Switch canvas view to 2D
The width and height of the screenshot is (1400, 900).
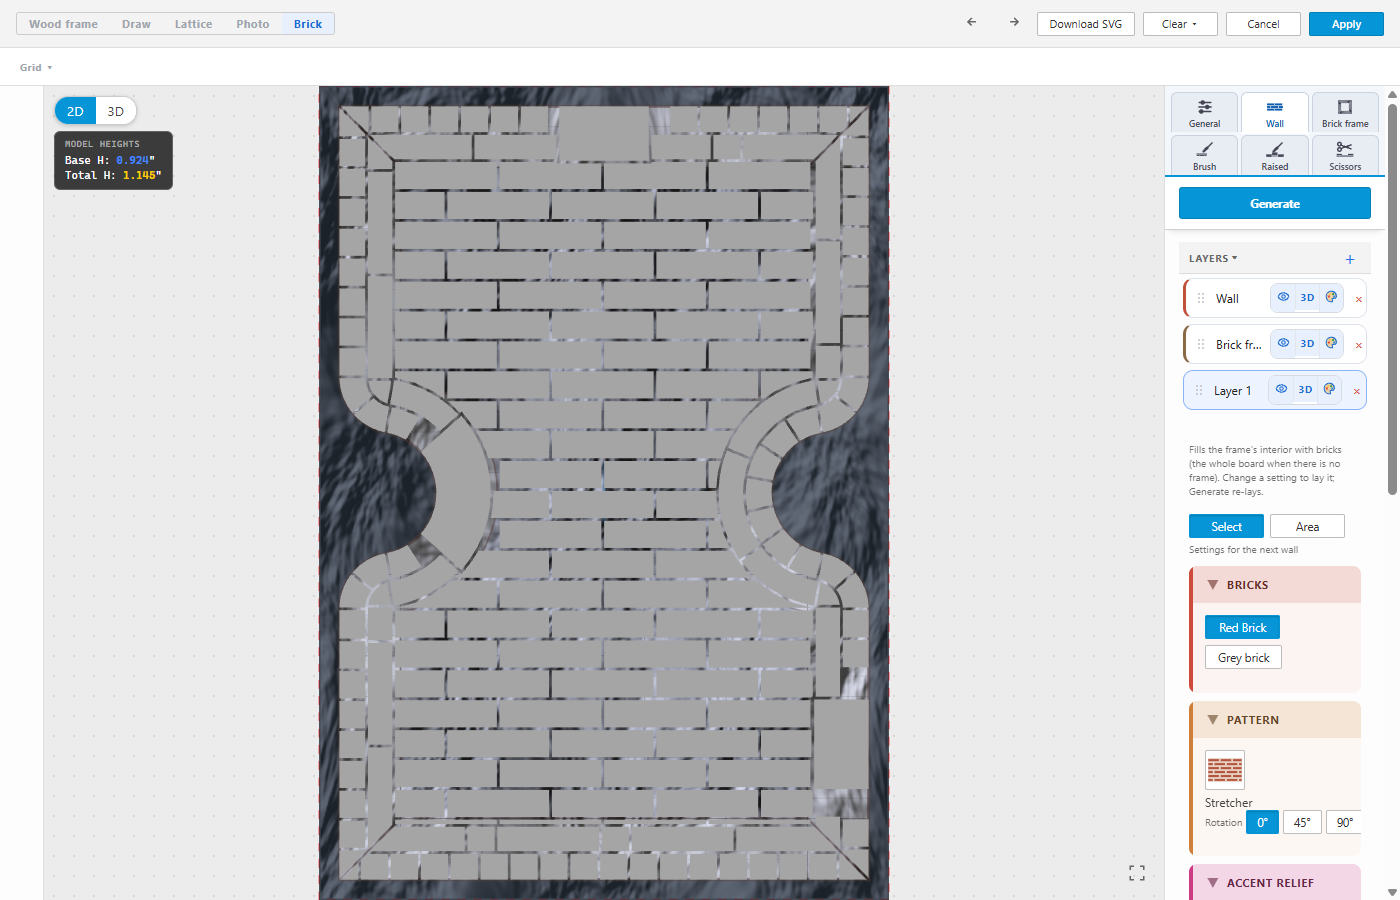[x=75, y=111]
